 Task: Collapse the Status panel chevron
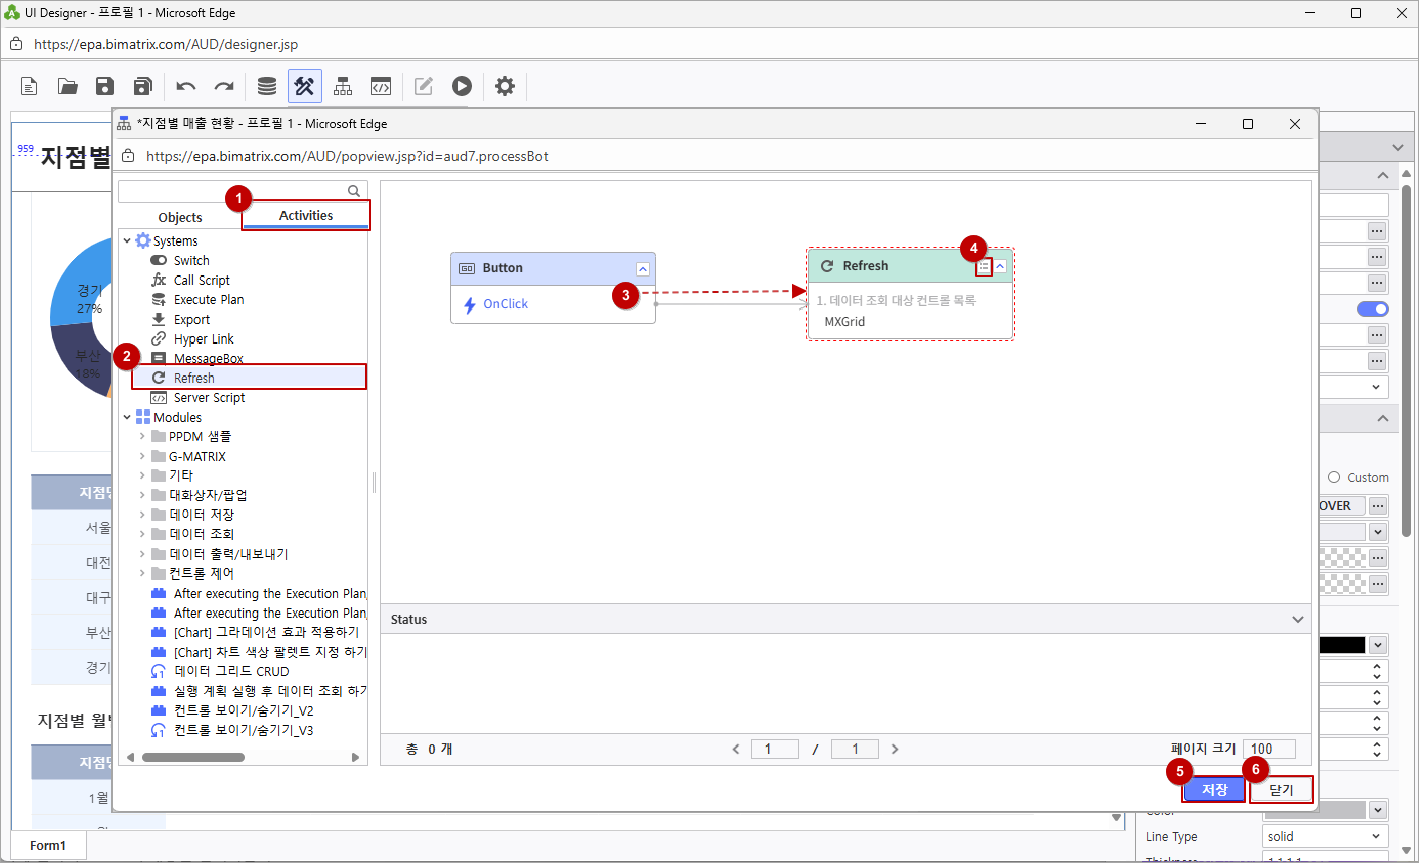point(1297,620)
